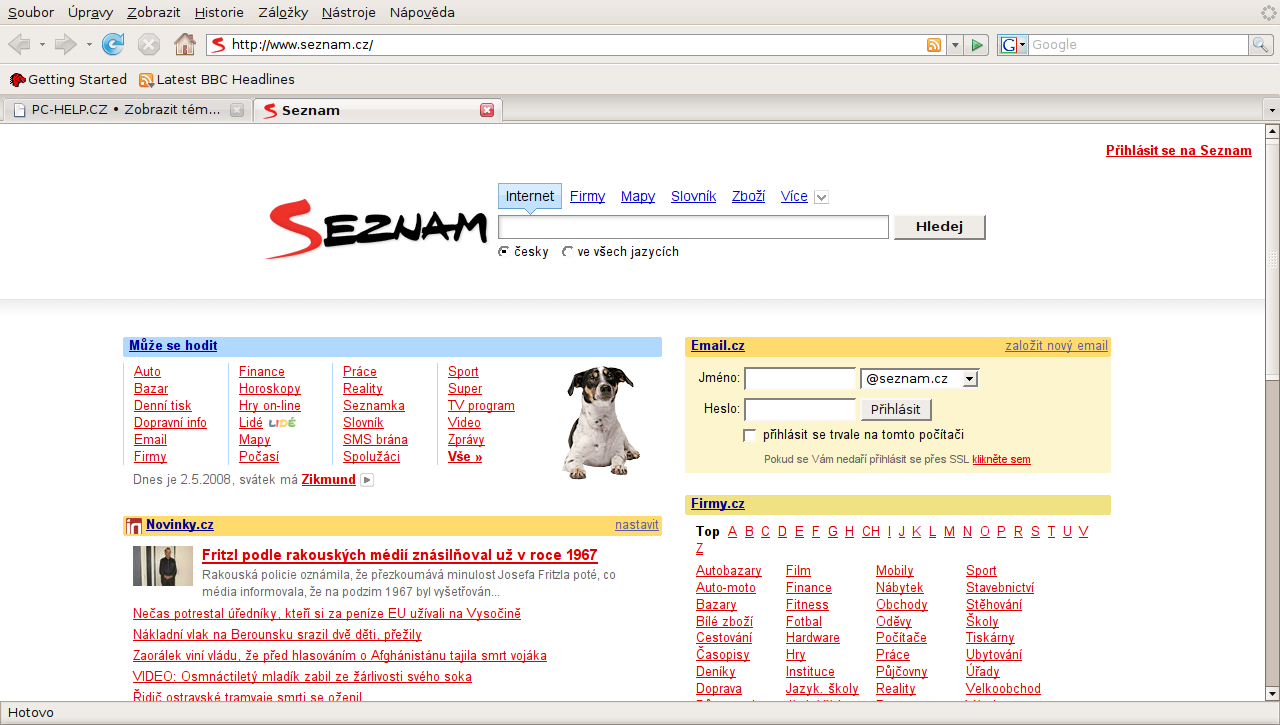Screen dimensions: 1280x725
Task: Open the @seznam.cz domain dropdown
Action: click(x=968, y=379)
